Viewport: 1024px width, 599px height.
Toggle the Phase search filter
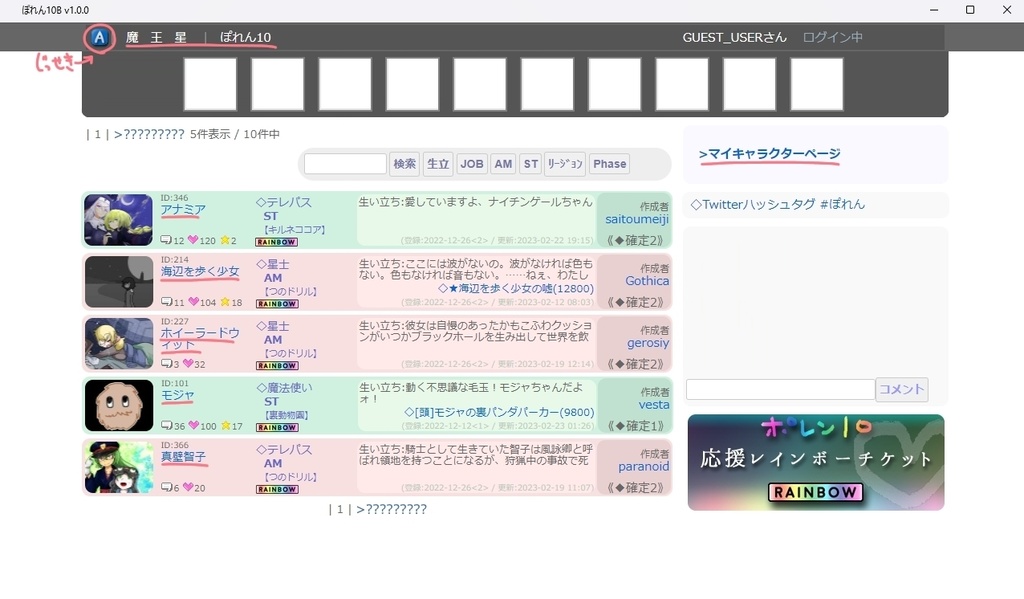[609, 163]
